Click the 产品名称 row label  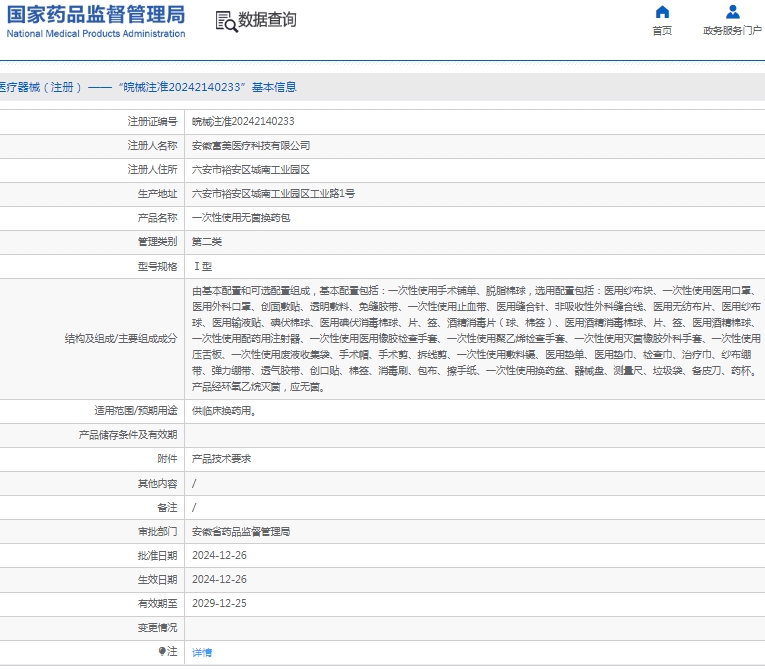pyautogui.click(x=157, y=218)
